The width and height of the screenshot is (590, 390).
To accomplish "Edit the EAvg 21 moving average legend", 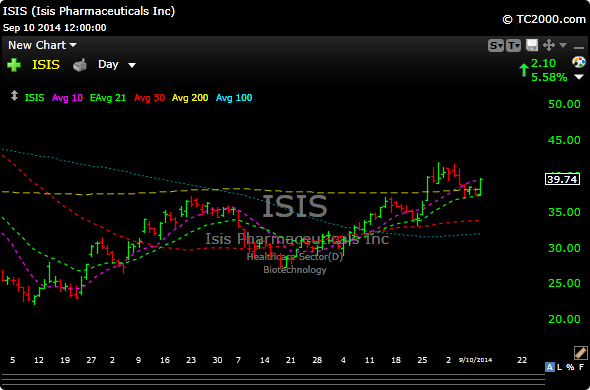I will [x=108, y=98].
